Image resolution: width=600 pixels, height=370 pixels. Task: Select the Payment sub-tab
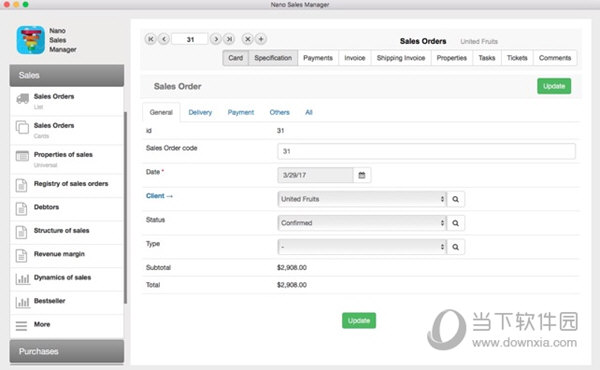[241, 112]
